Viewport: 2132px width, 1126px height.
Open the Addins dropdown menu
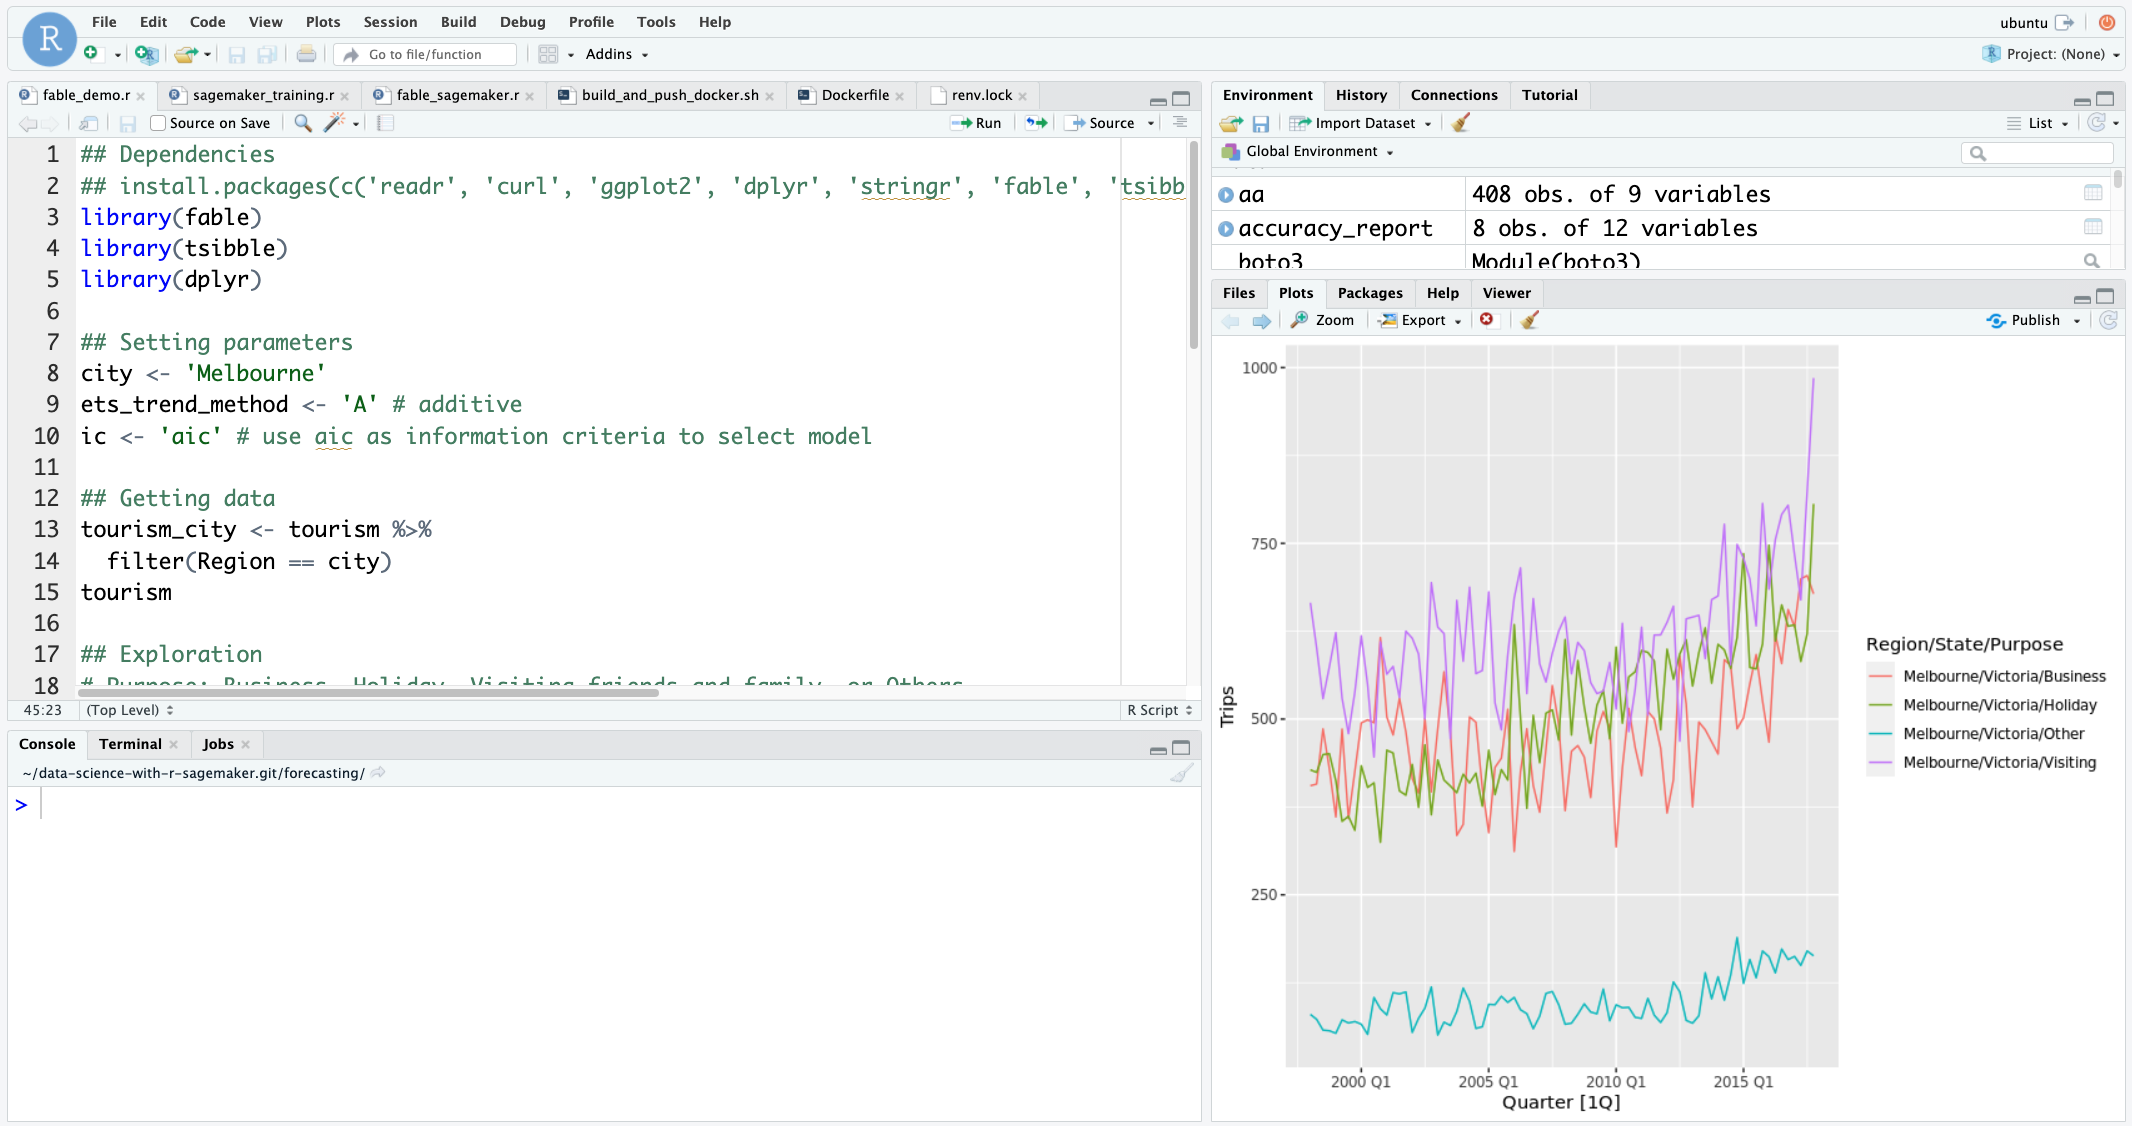coord(617,54)
